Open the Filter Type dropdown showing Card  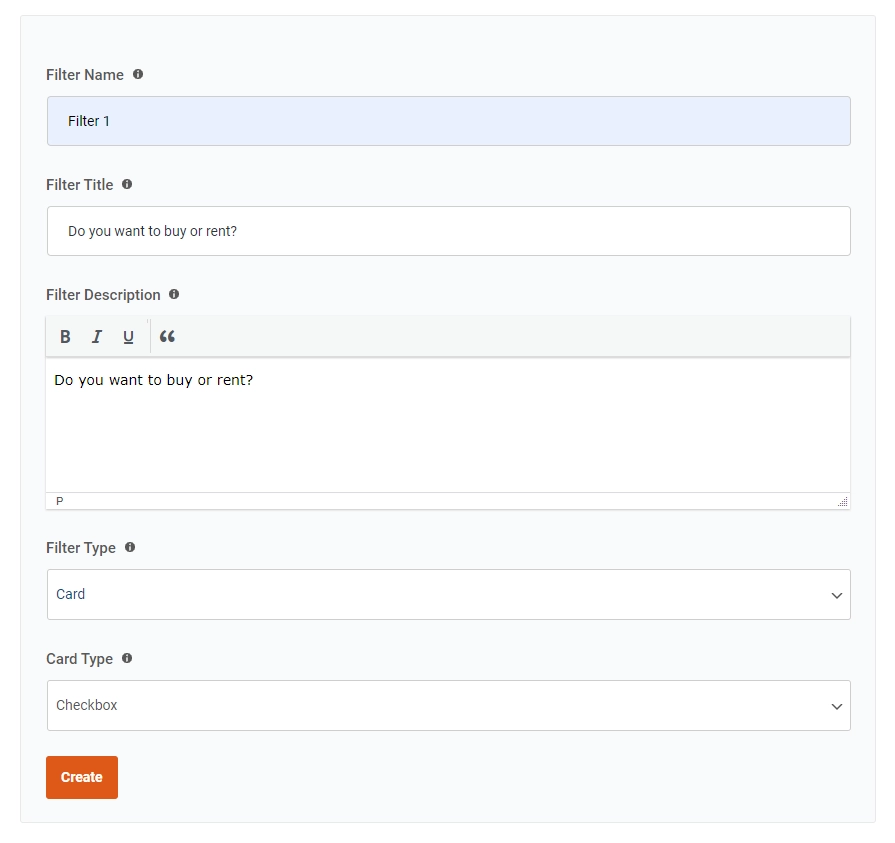point(448,594)
